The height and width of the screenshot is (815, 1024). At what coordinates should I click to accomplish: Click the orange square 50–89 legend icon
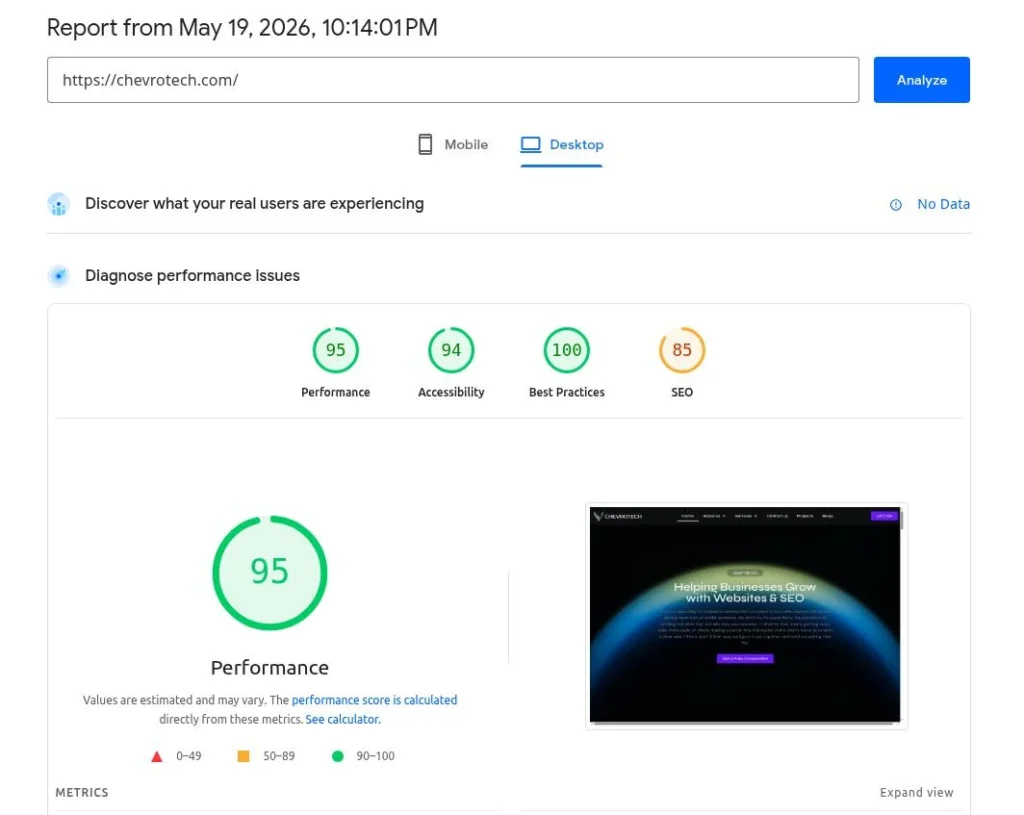(x=243, y=756)
